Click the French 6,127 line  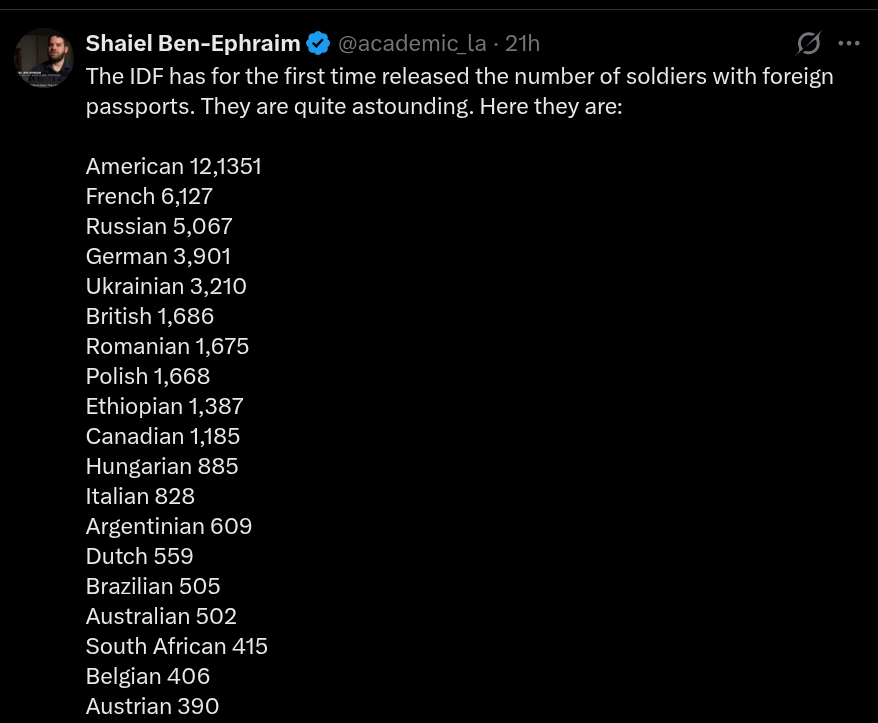point(149,196)
